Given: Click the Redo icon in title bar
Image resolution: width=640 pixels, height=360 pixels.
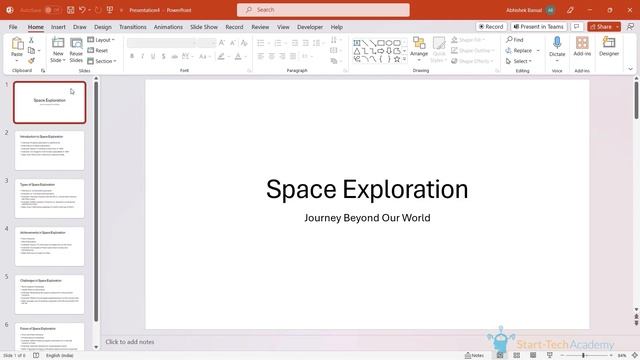Looking at the screenshot, I should point(98,10).
